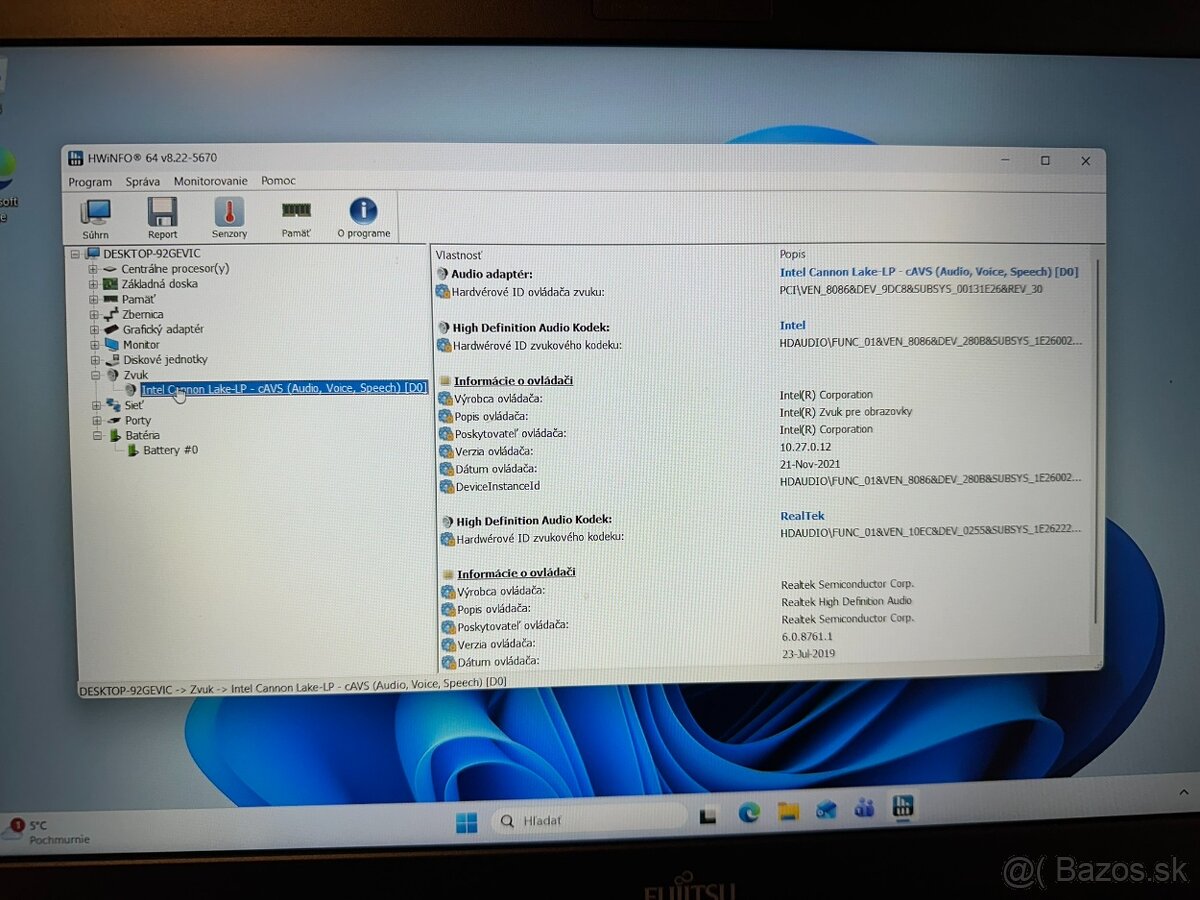Click the Intel codec link

791,325
